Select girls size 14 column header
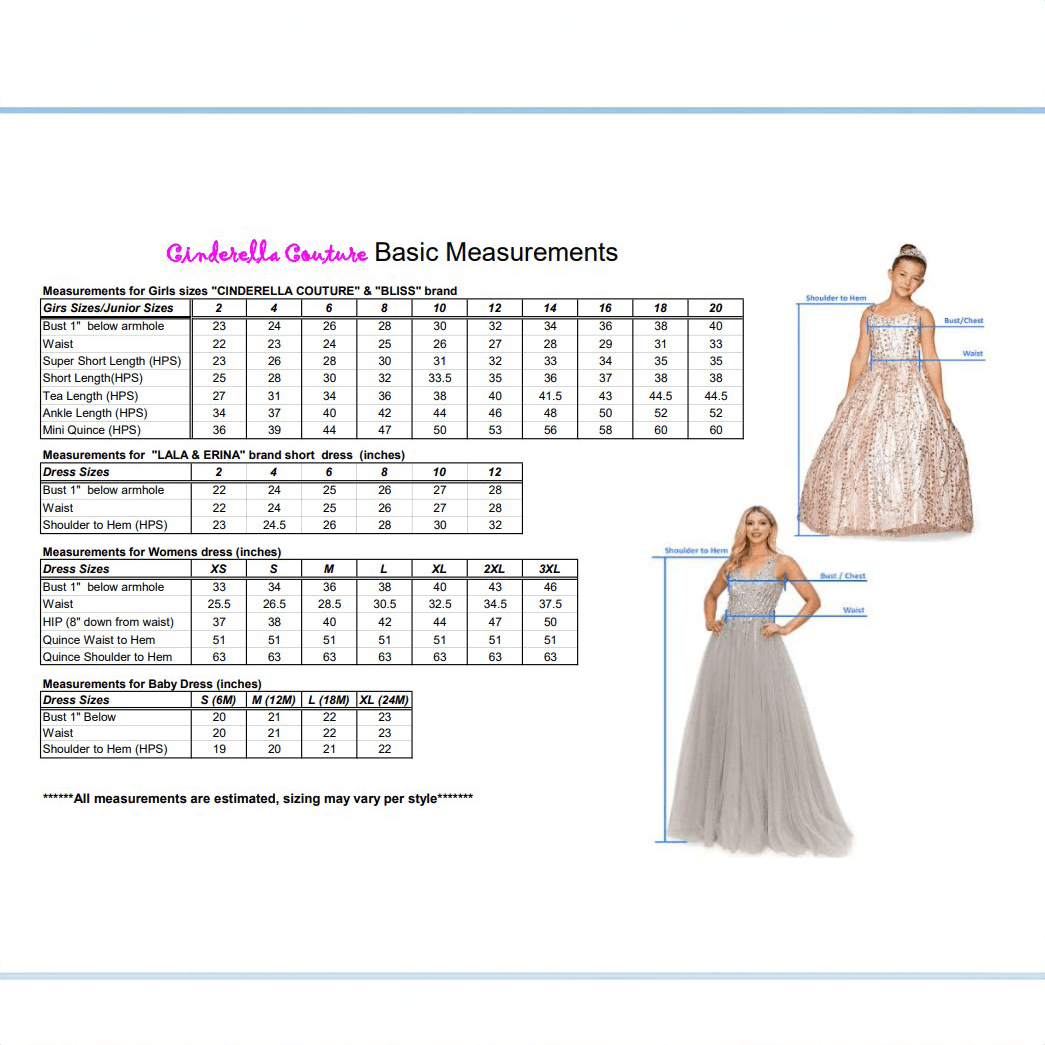Screen dimensions: 1045x1045 (550, 308)
